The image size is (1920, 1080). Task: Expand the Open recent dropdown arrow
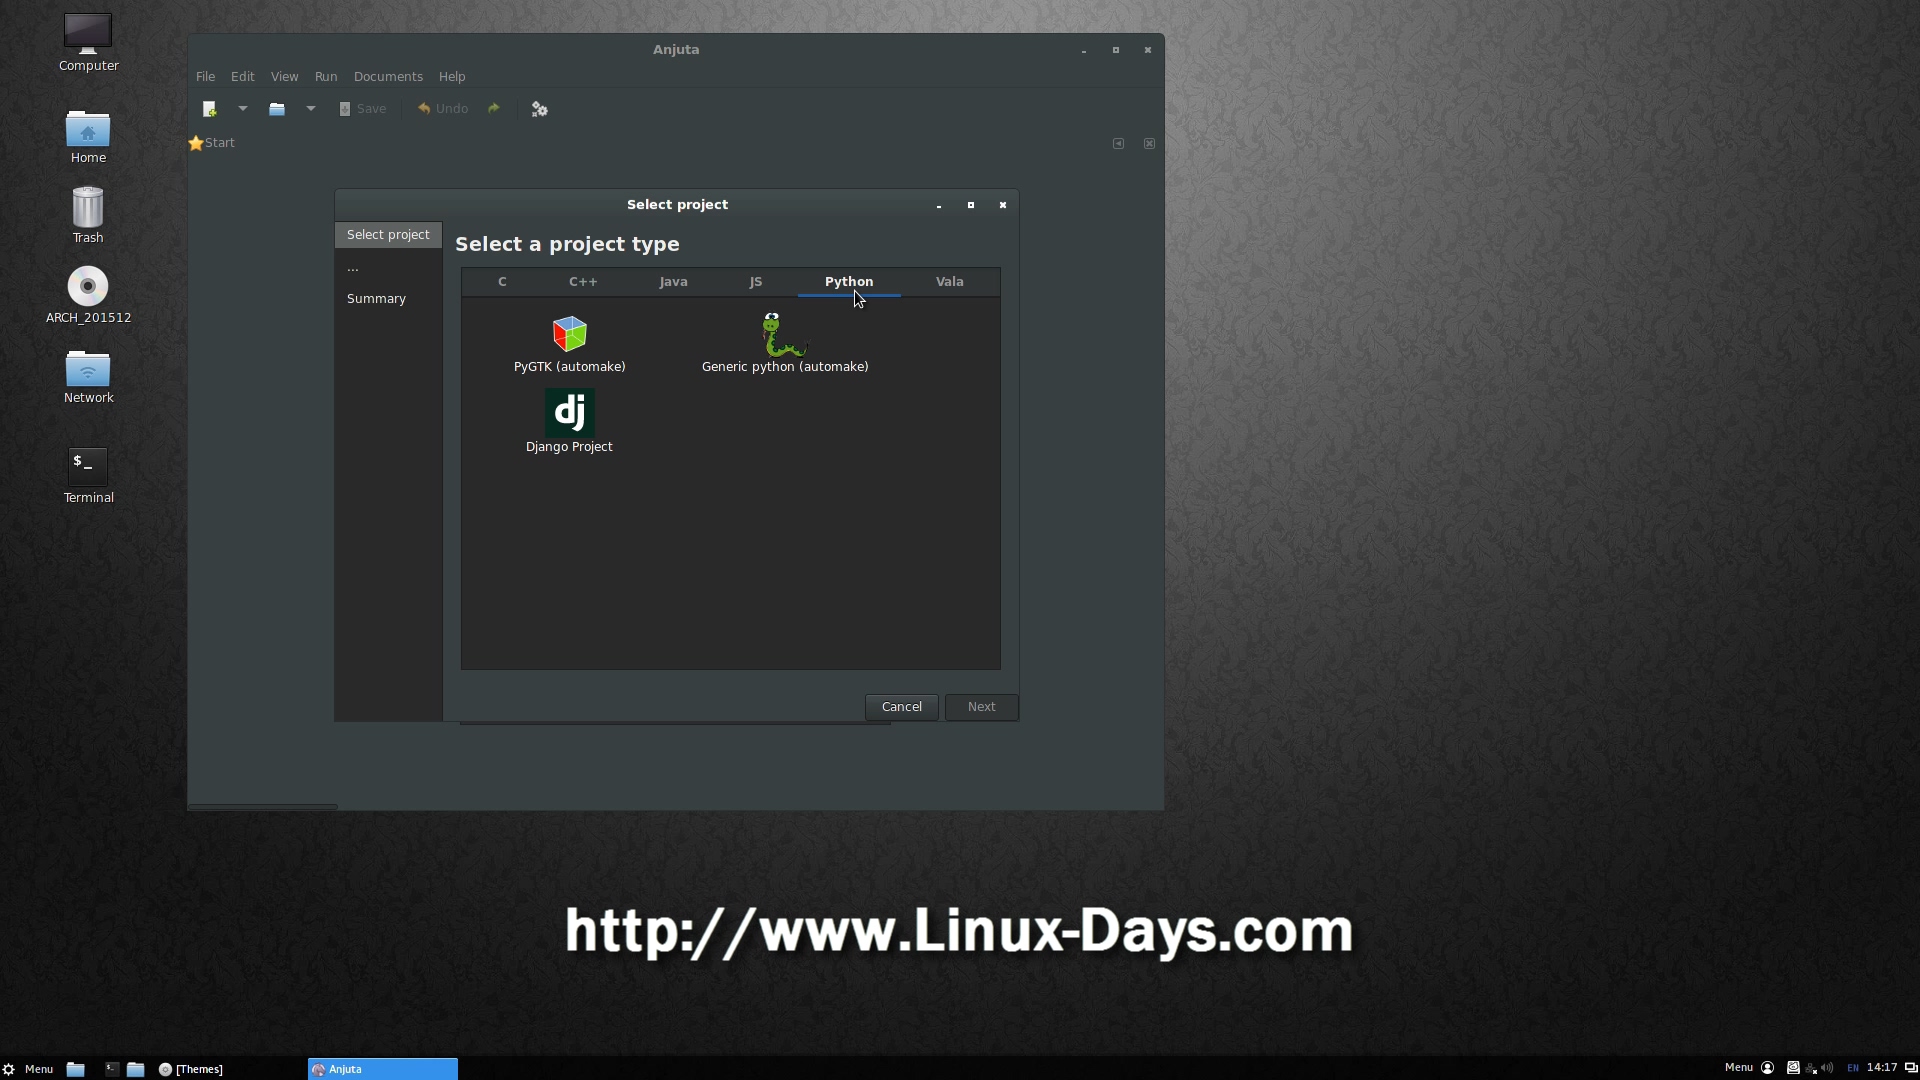[311, 109]
